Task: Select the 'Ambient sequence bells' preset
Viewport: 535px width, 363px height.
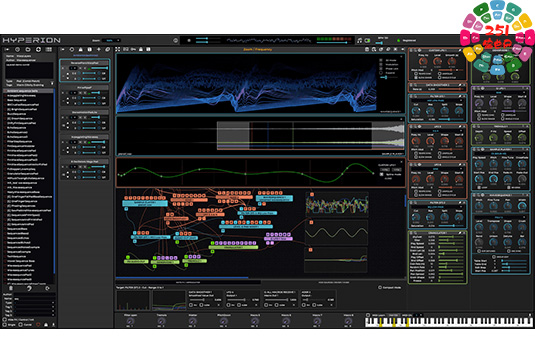Action: pos(29,91)
